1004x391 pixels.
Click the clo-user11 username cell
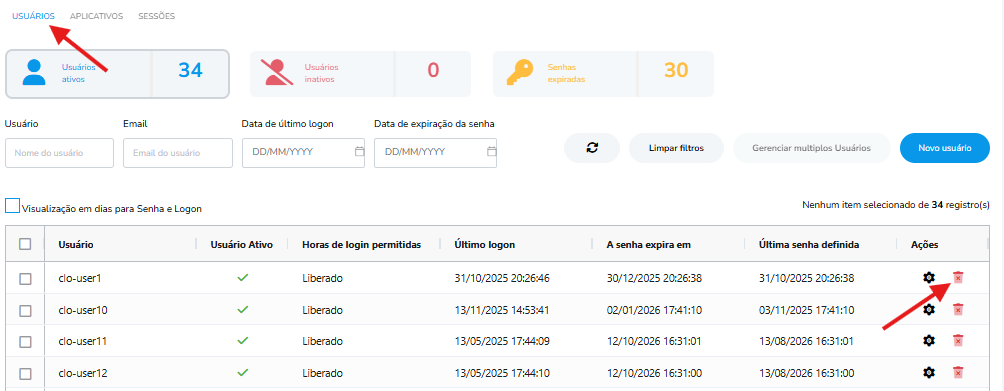[83, 342]
